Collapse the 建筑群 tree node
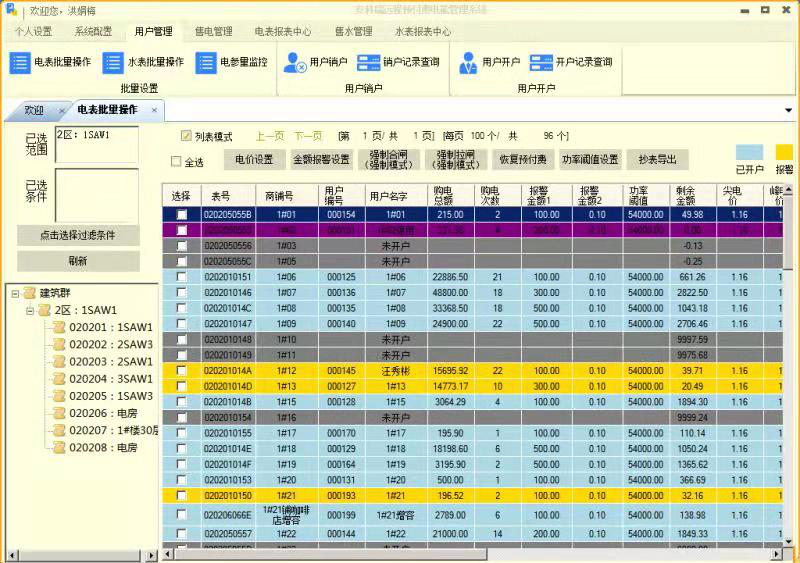 coord(15,293)
